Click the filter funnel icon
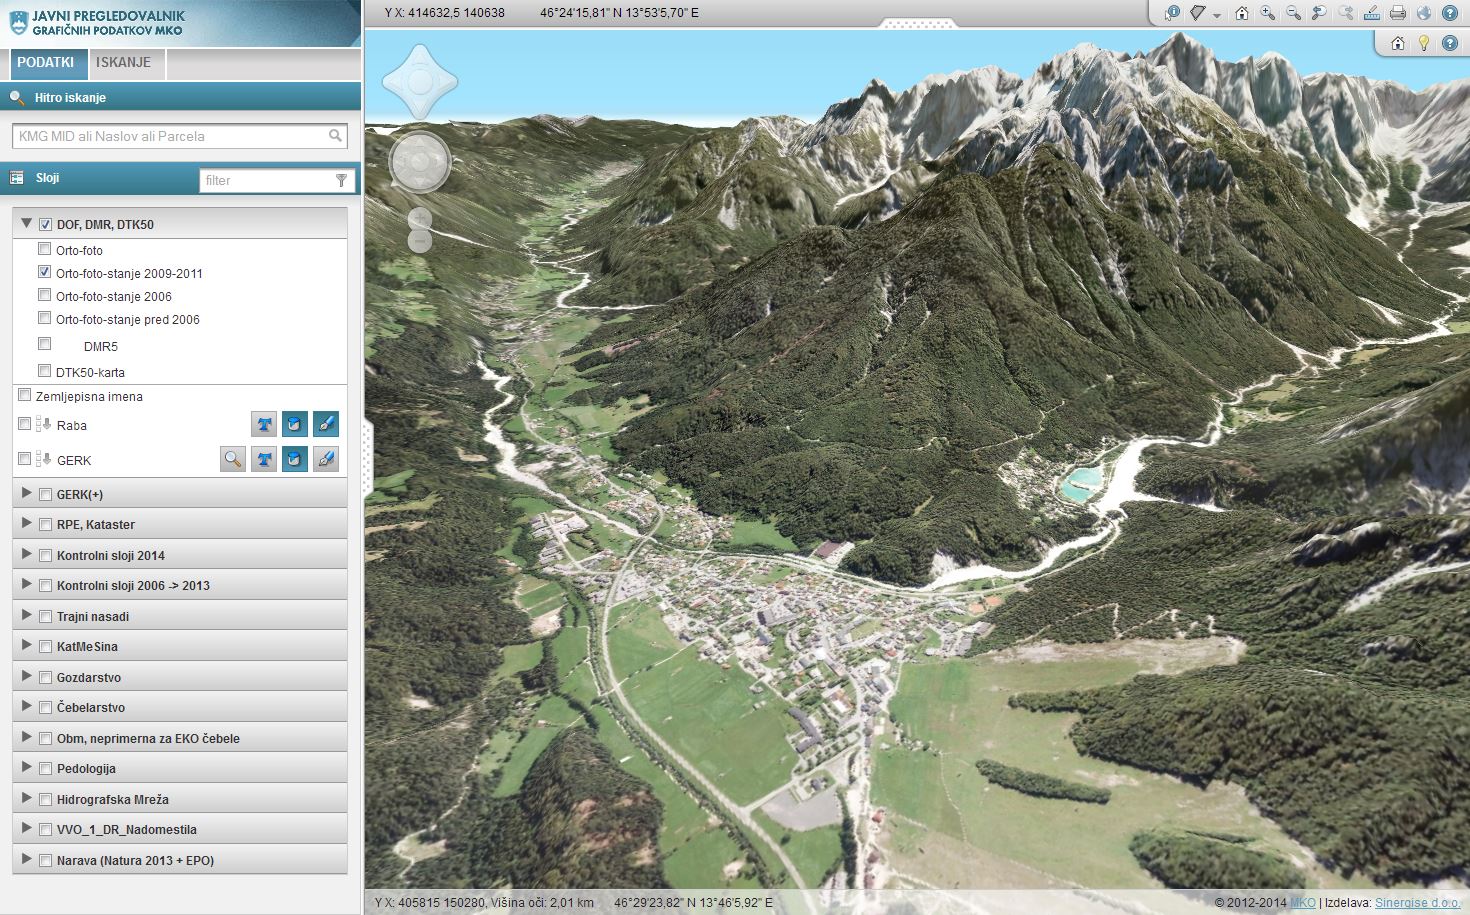 [x=342, y=180]
